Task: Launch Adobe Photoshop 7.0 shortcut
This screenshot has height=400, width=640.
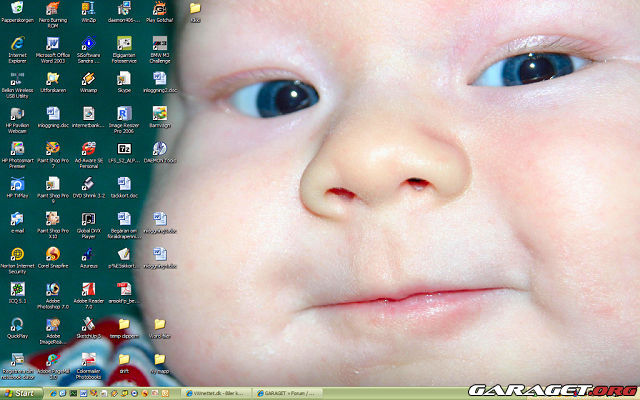Action: (52, 291)
